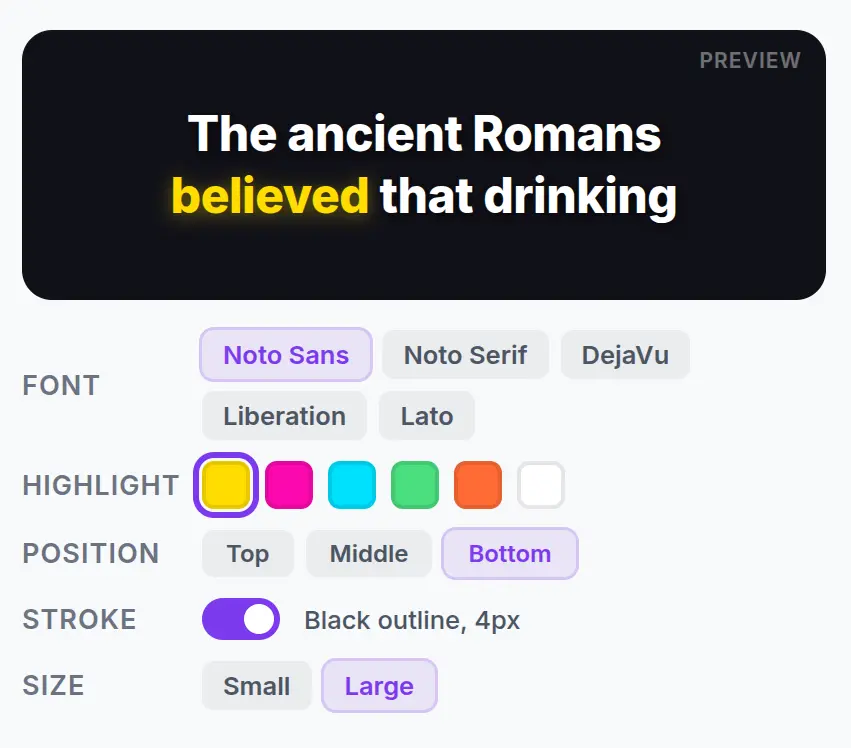The image size is (851, 748).
Task: Keep the Large caption size selected
Action: (x=379, y=686)
